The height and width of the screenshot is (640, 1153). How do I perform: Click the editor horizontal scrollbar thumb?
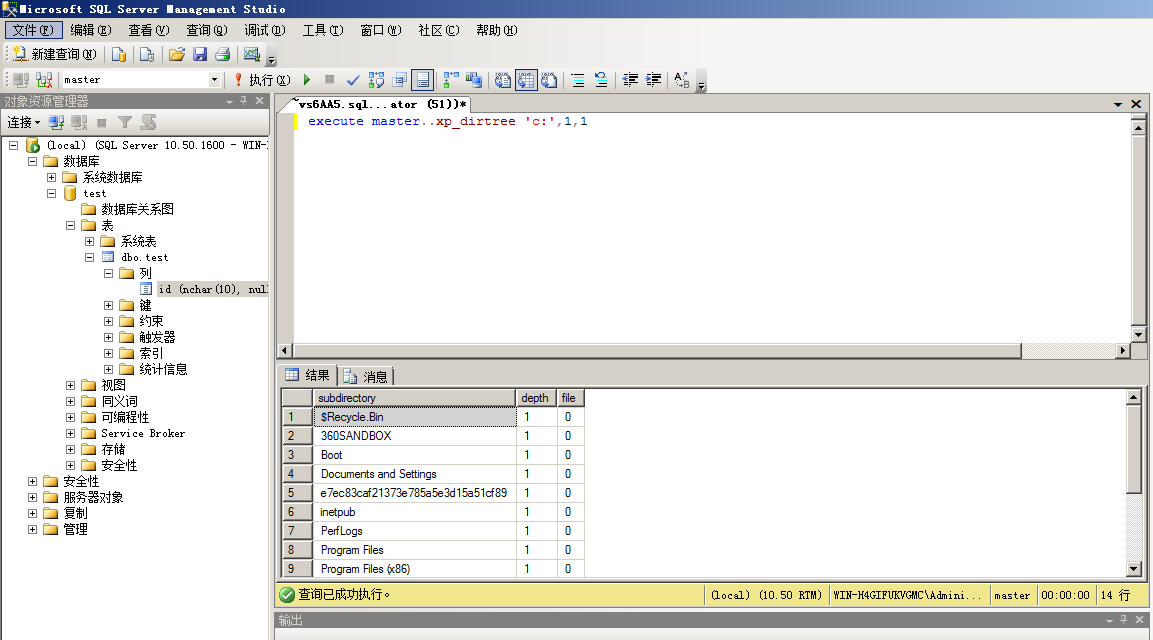[x=657, y=351]
